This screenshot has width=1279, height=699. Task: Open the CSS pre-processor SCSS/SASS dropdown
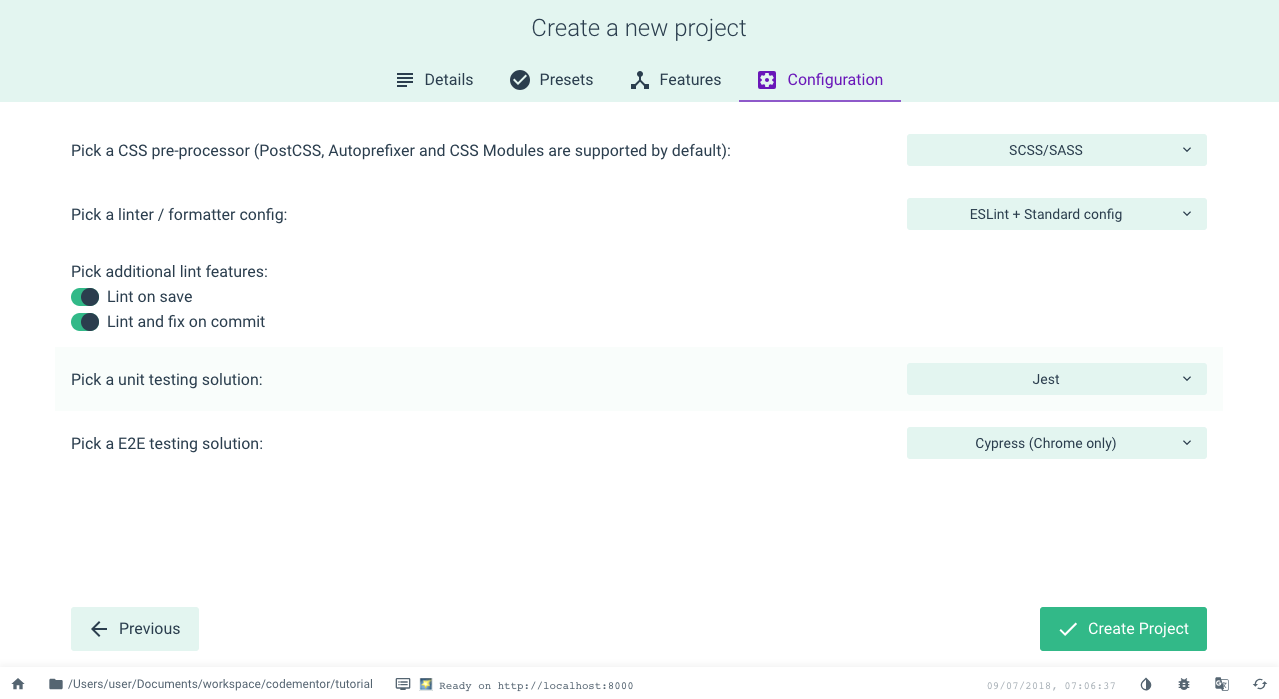1056,150
